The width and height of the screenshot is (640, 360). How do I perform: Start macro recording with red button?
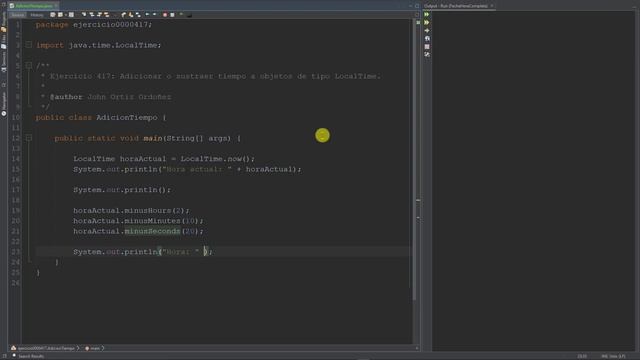coord(165,15)
